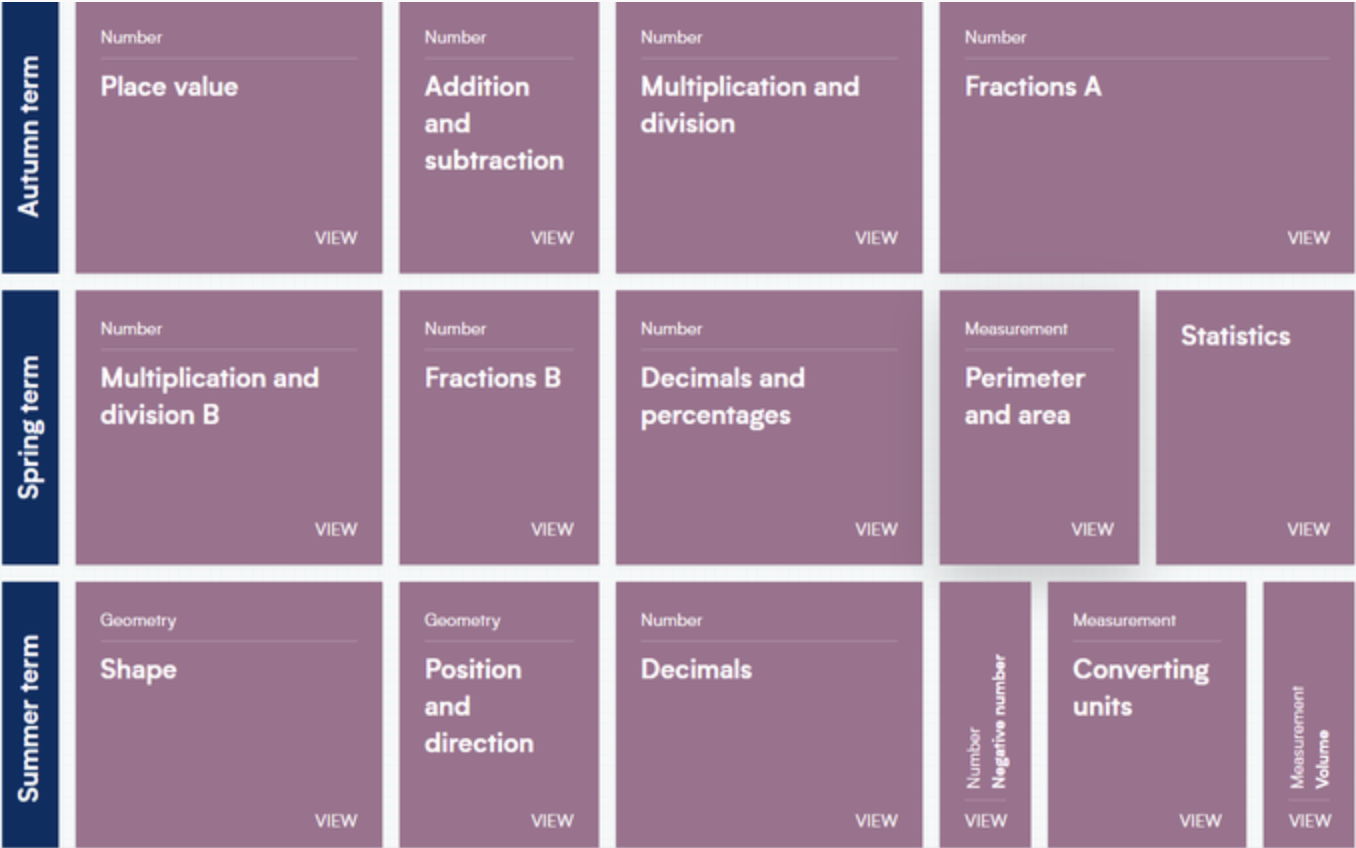This screenshot has width=1356, height=848.
Task: Select the Summer term row label
Action: (29, 716)
